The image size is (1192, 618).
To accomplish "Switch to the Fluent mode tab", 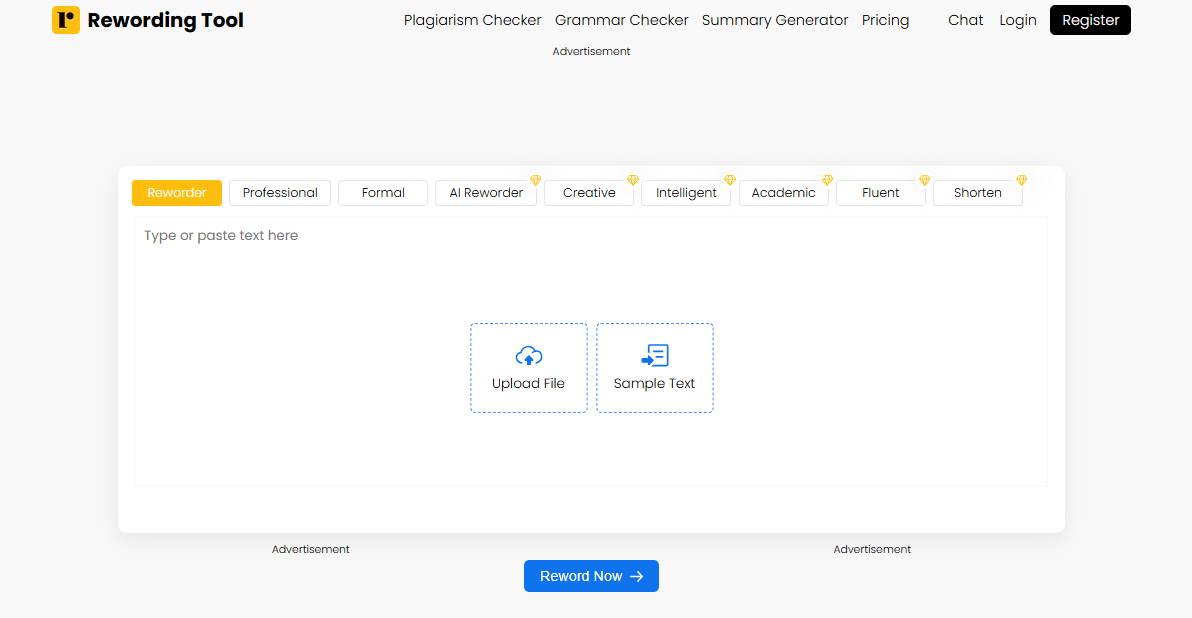I will [880, 193].
